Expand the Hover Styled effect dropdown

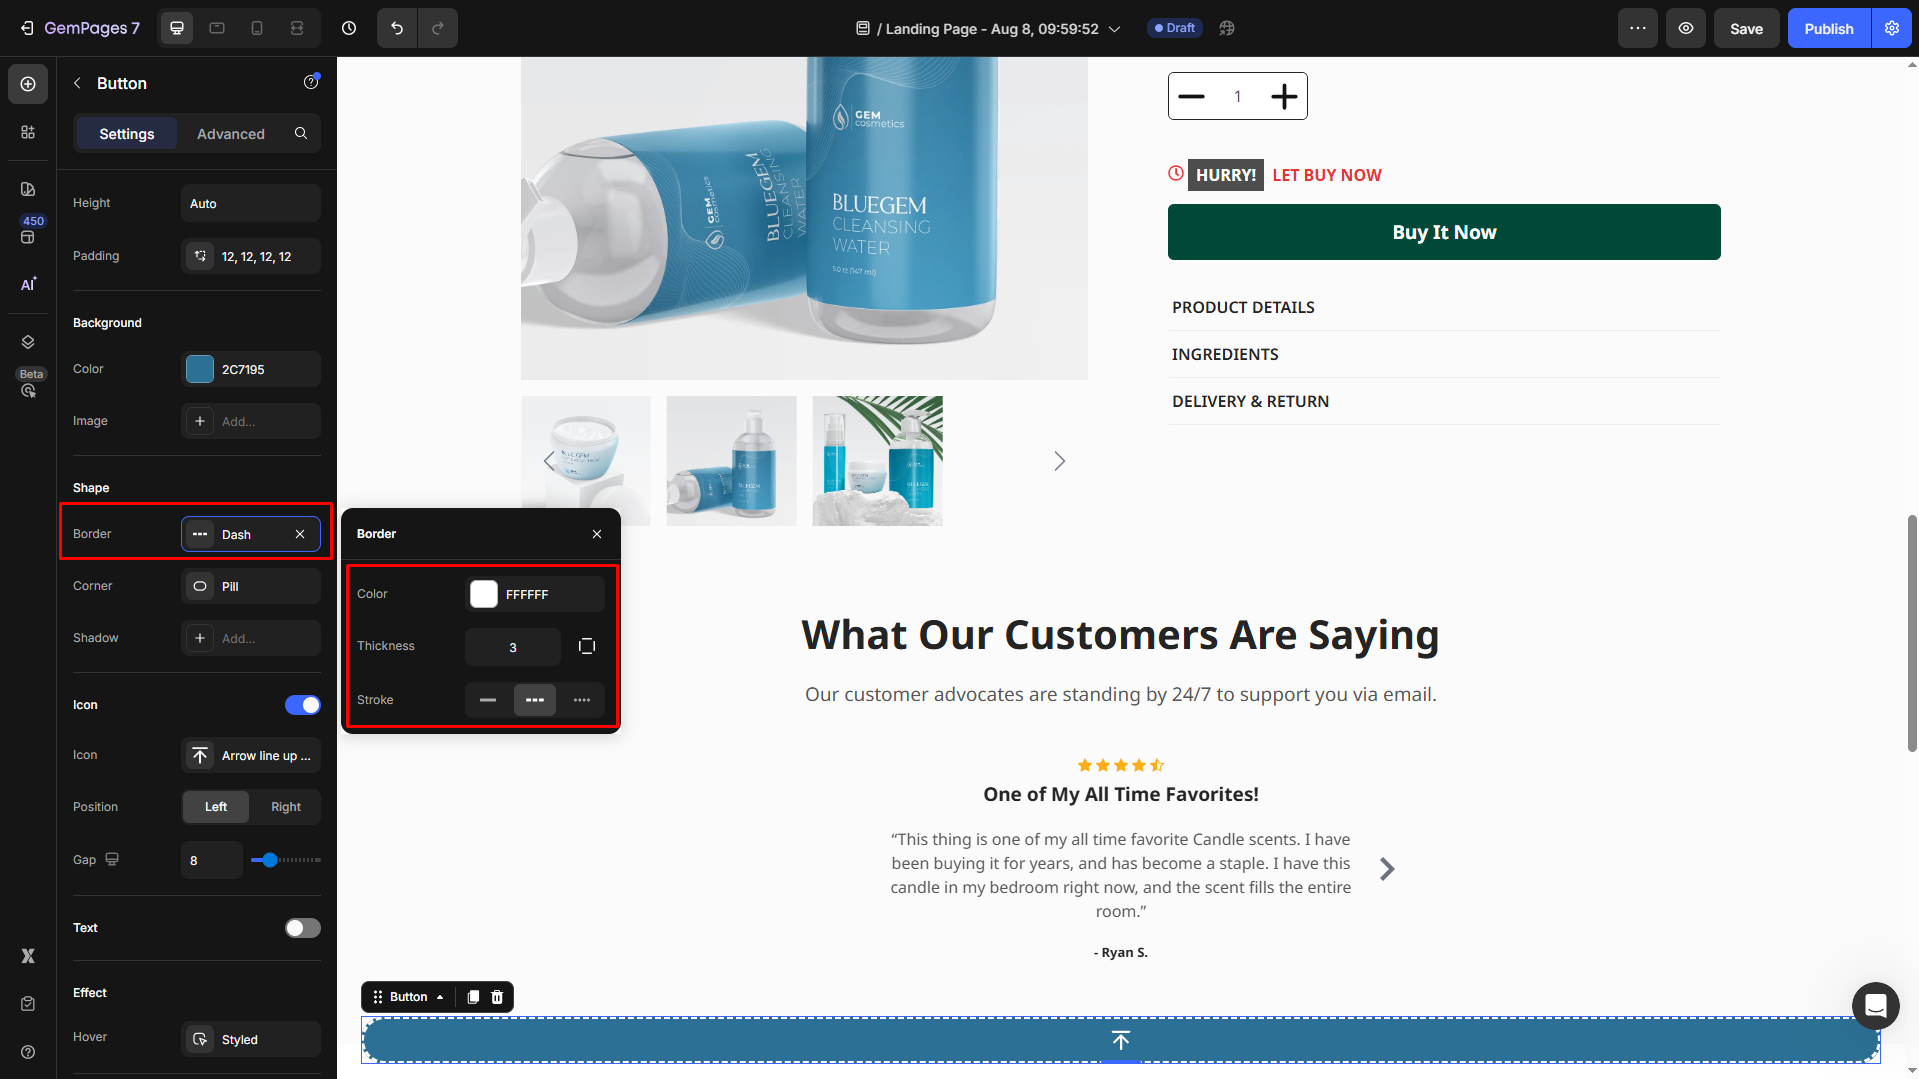tap(251, 1039)
